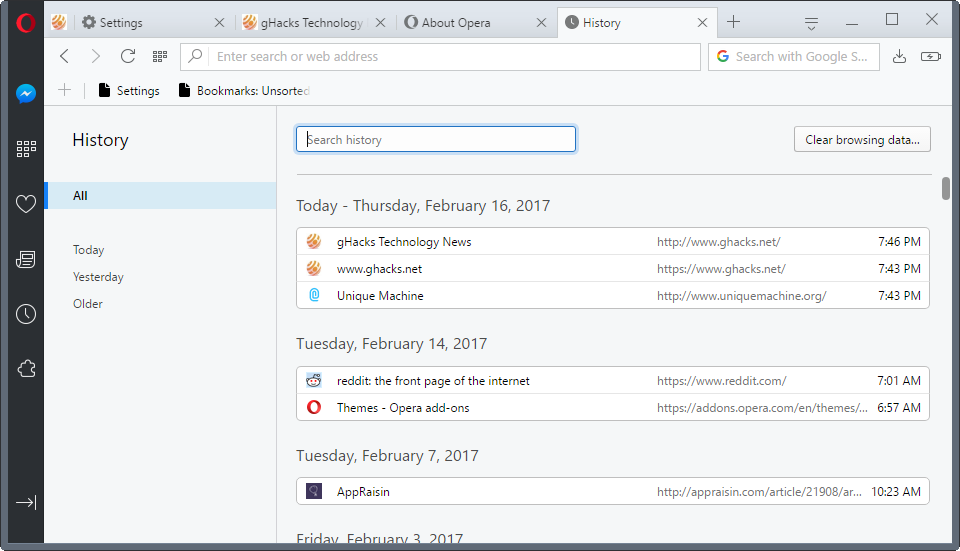Filter history by Yesterday
Image resolution: width=960 pixels, height=551 pixels.
(98, 277)
